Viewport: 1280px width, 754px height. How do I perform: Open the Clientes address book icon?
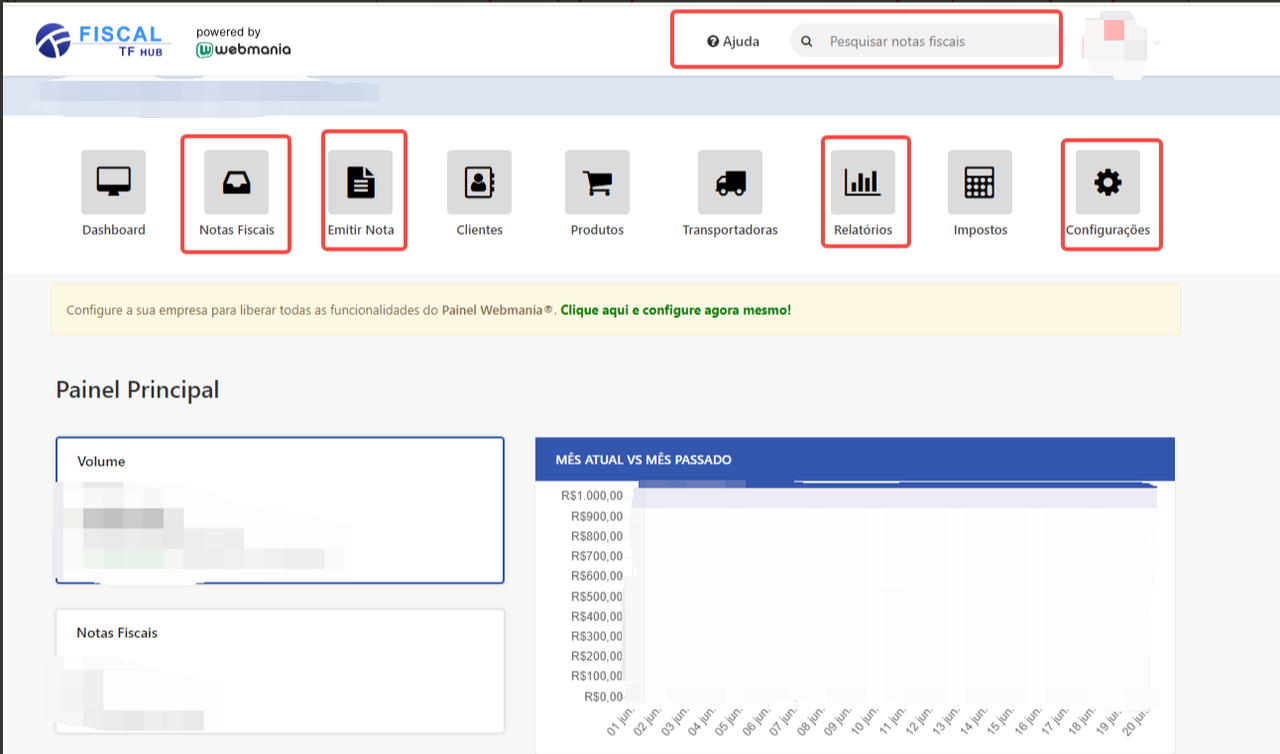coord(479,182)
